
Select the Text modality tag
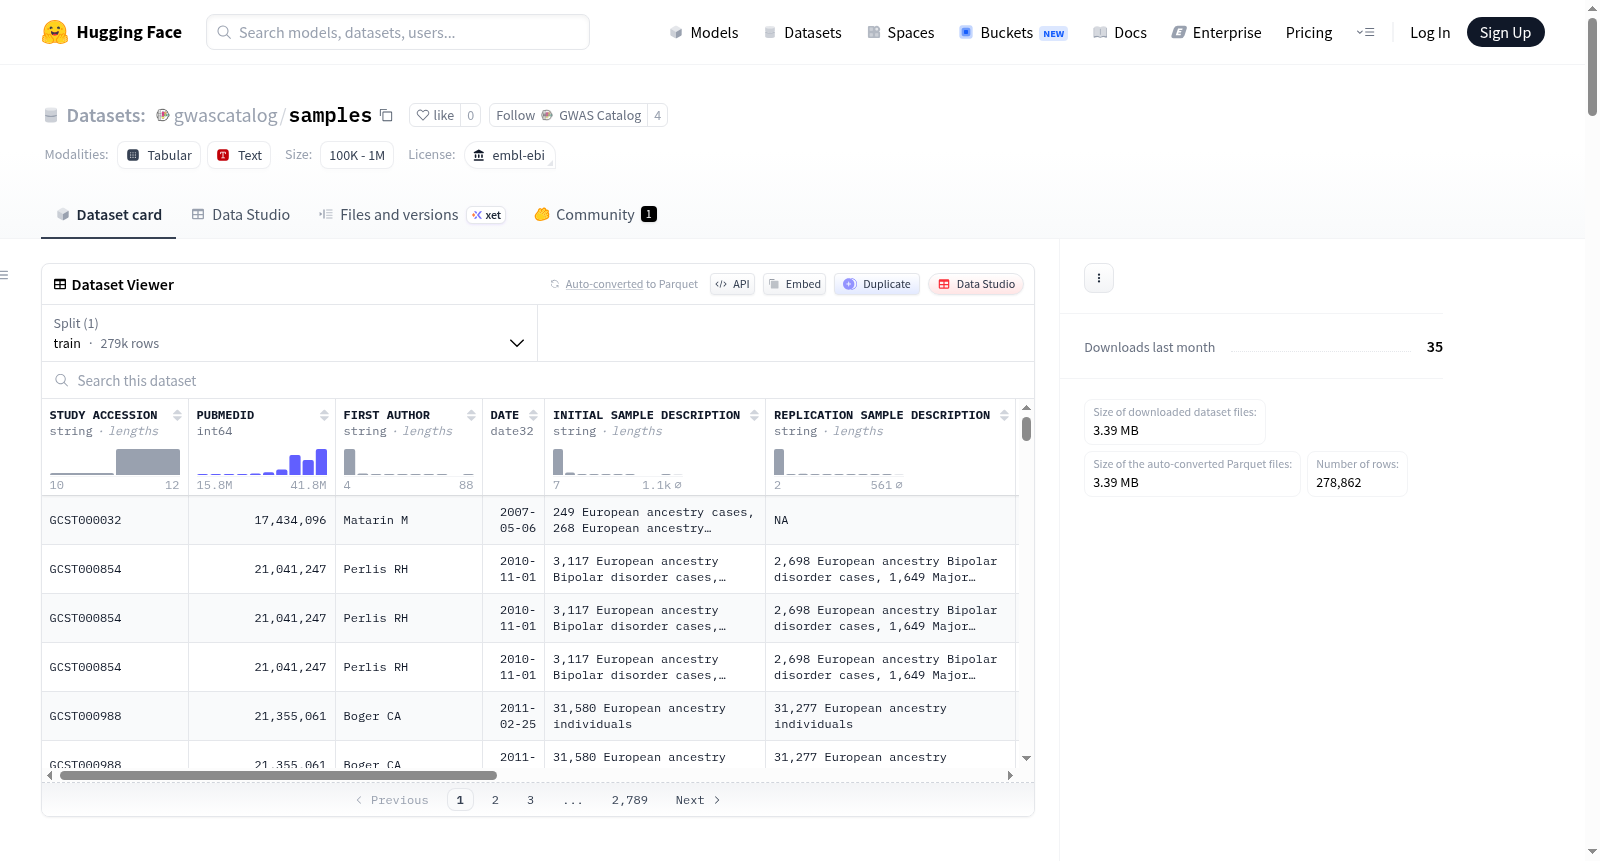point(239,155)
